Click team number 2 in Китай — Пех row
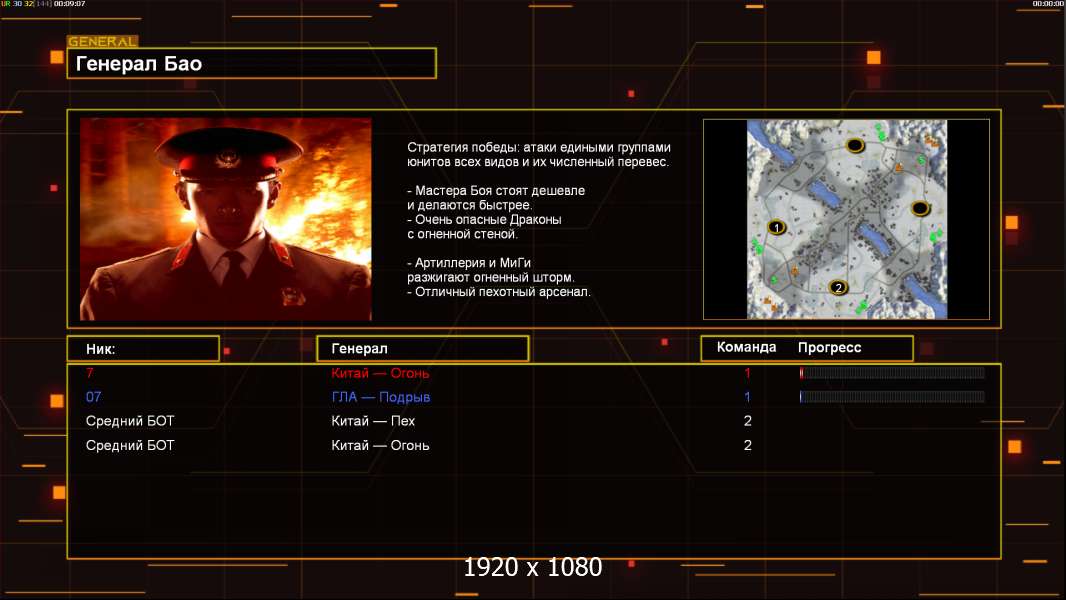The image size is (1066, 600). [x=748, y=421]
